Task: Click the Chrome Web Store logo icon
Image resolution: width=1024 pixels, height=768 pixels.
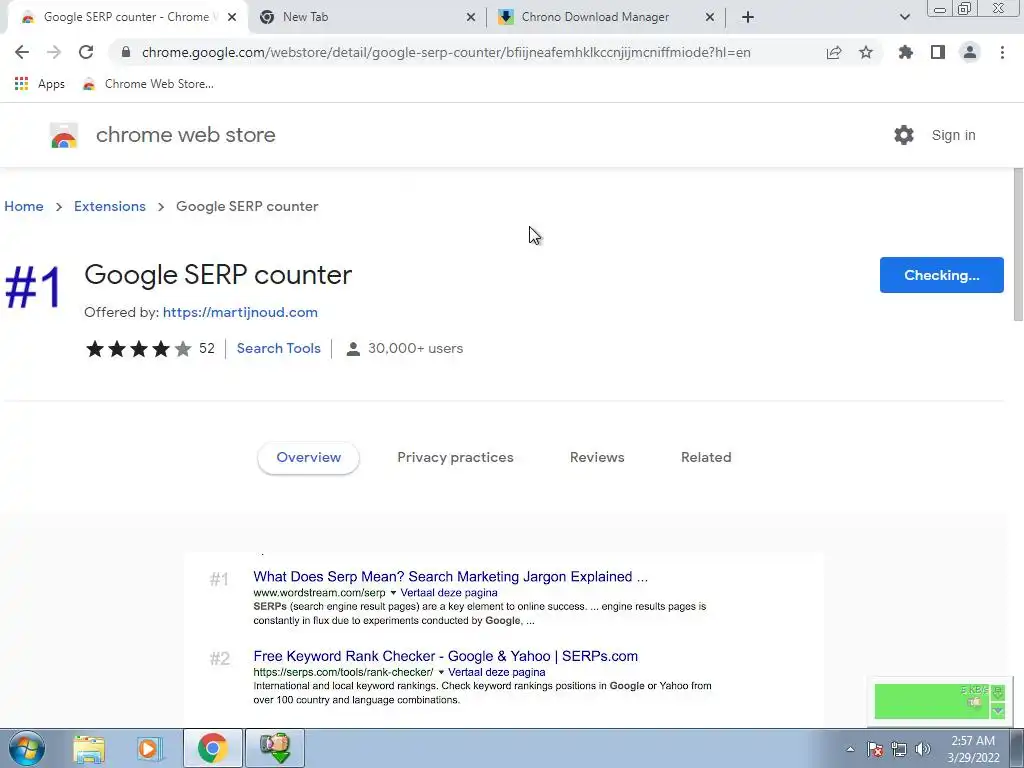Action: [64, 135]
